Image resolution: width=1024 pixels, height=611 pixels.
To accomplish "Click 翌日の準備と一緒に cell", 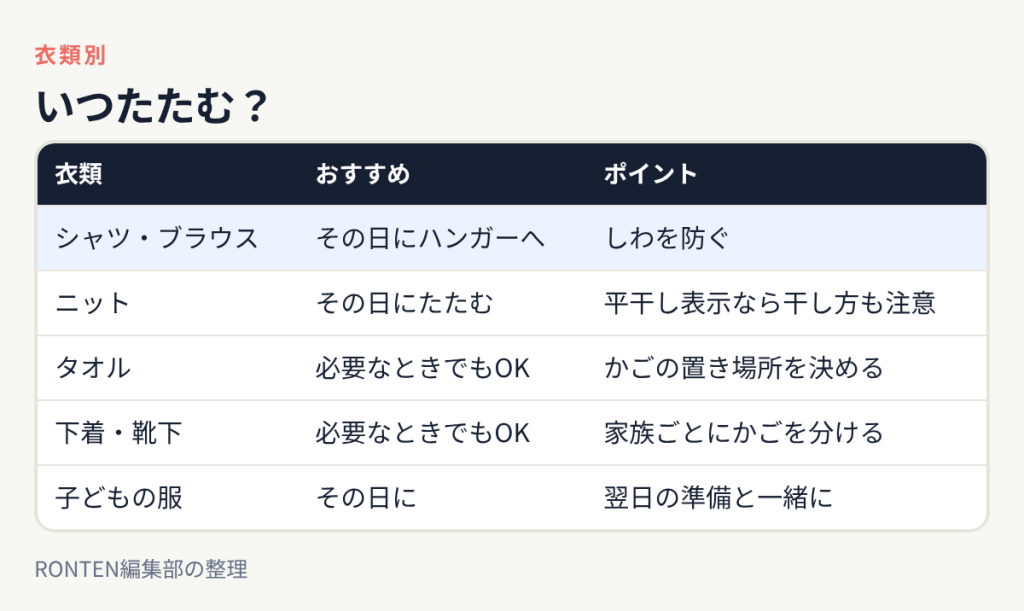I will point(718,498).
